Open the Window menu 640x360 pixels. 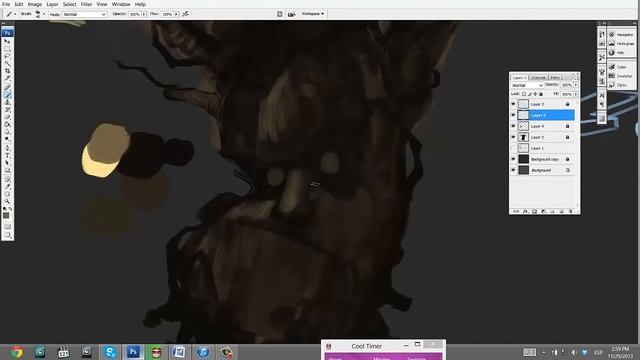[x=121, y=4]
